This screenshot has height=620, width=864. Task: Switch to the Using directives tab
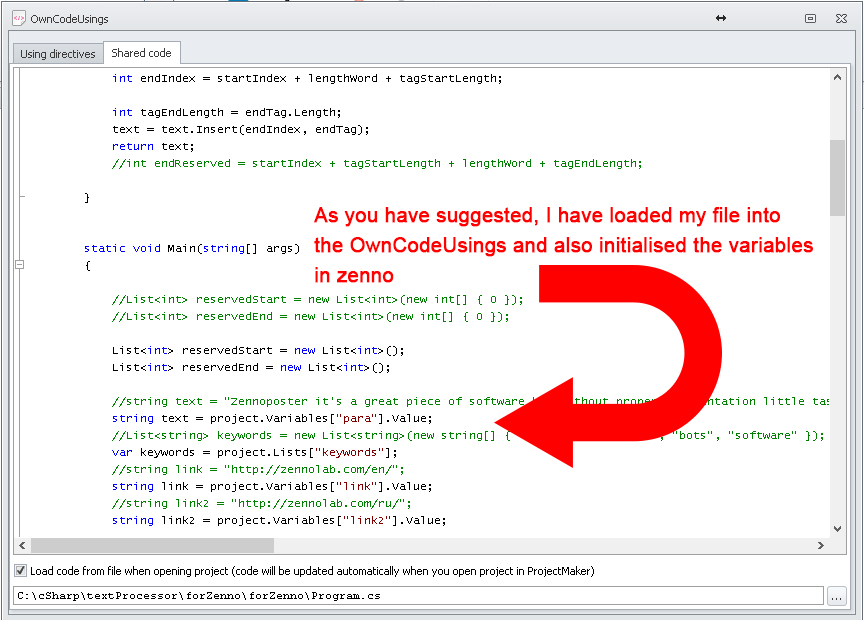58,54
